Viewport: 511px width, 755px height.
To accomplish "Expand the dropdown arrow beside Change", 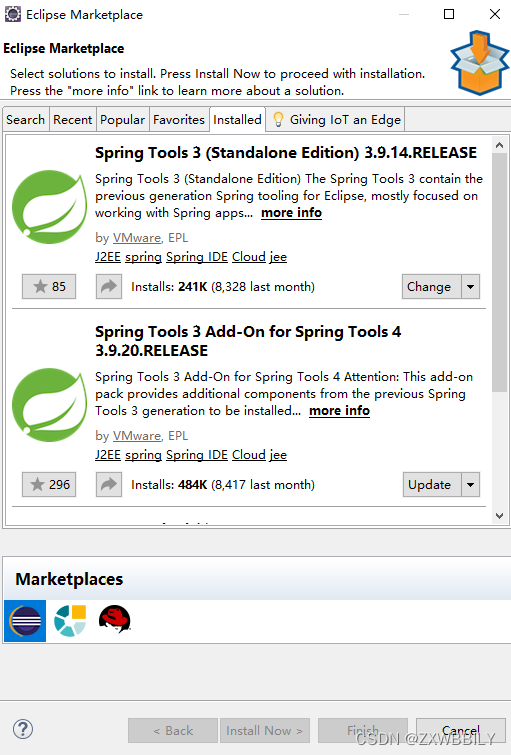I will [x=471, y=286].
